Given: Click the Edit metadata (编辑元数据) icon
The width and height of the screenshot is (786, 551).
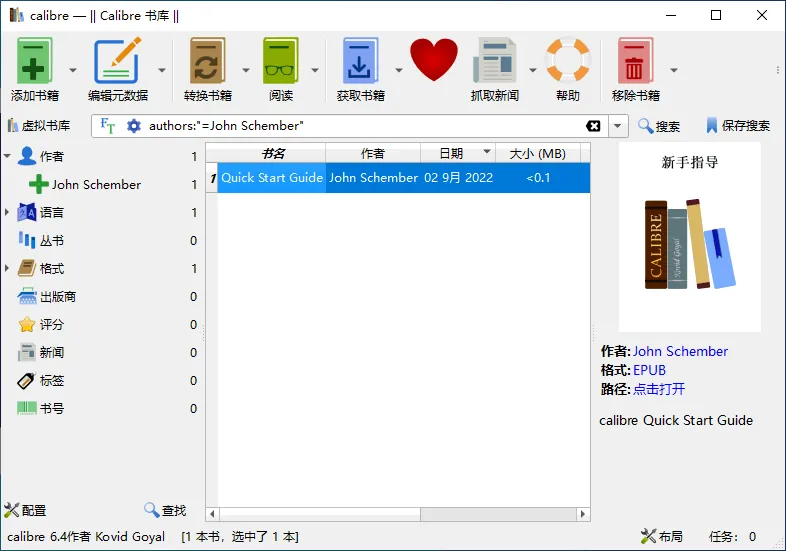Looking at the screenshot, I should [x=117, y=61].
